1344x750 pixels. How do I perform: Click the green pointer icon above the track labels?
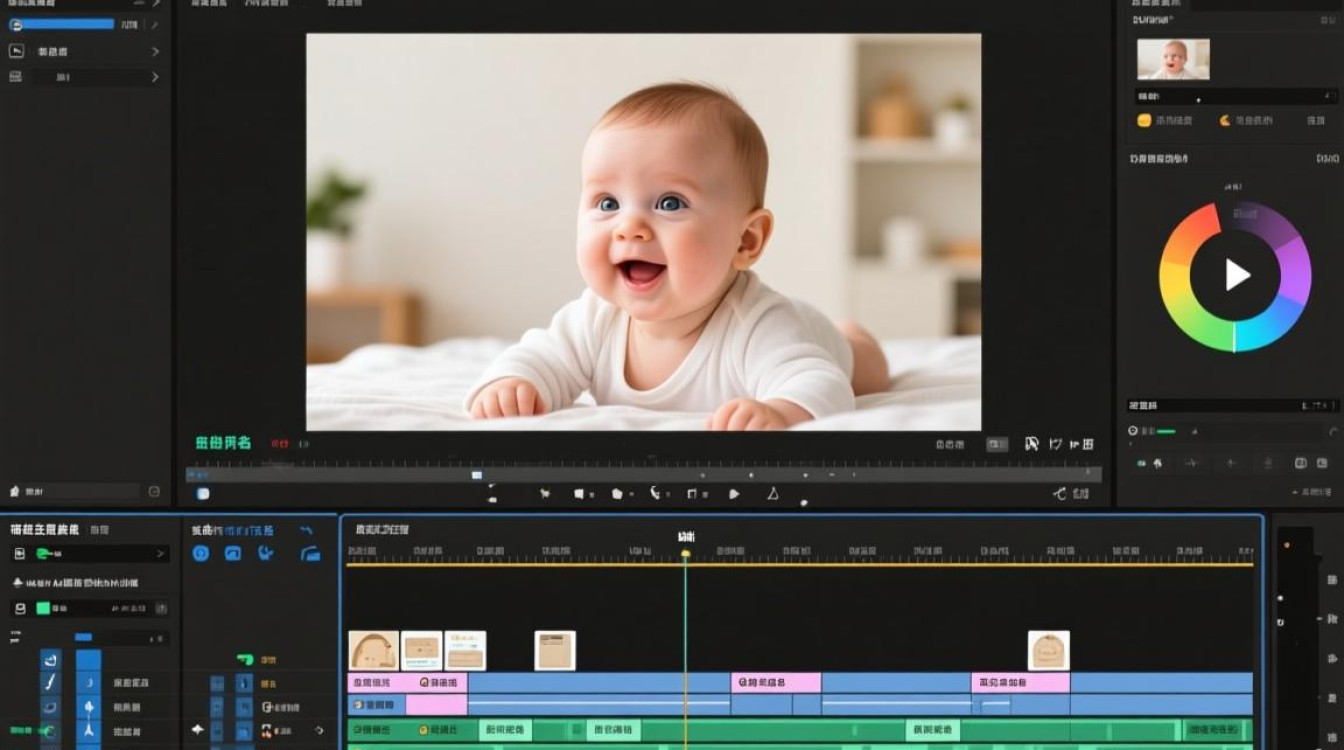pos(245,659)
